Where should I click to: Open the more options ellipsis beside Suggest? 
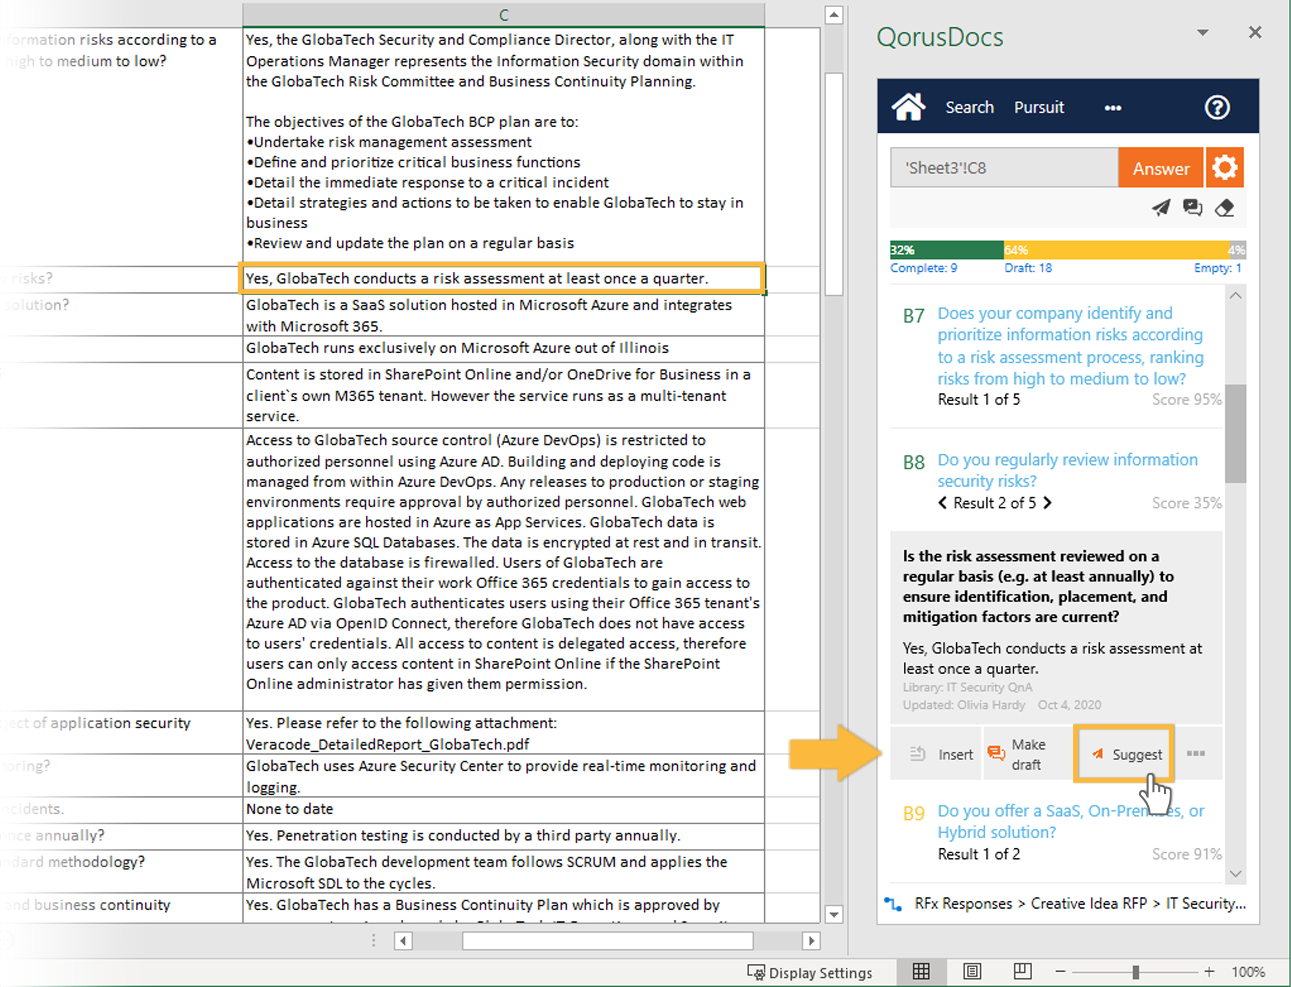pyautogui.click(x=1196, y=754)
